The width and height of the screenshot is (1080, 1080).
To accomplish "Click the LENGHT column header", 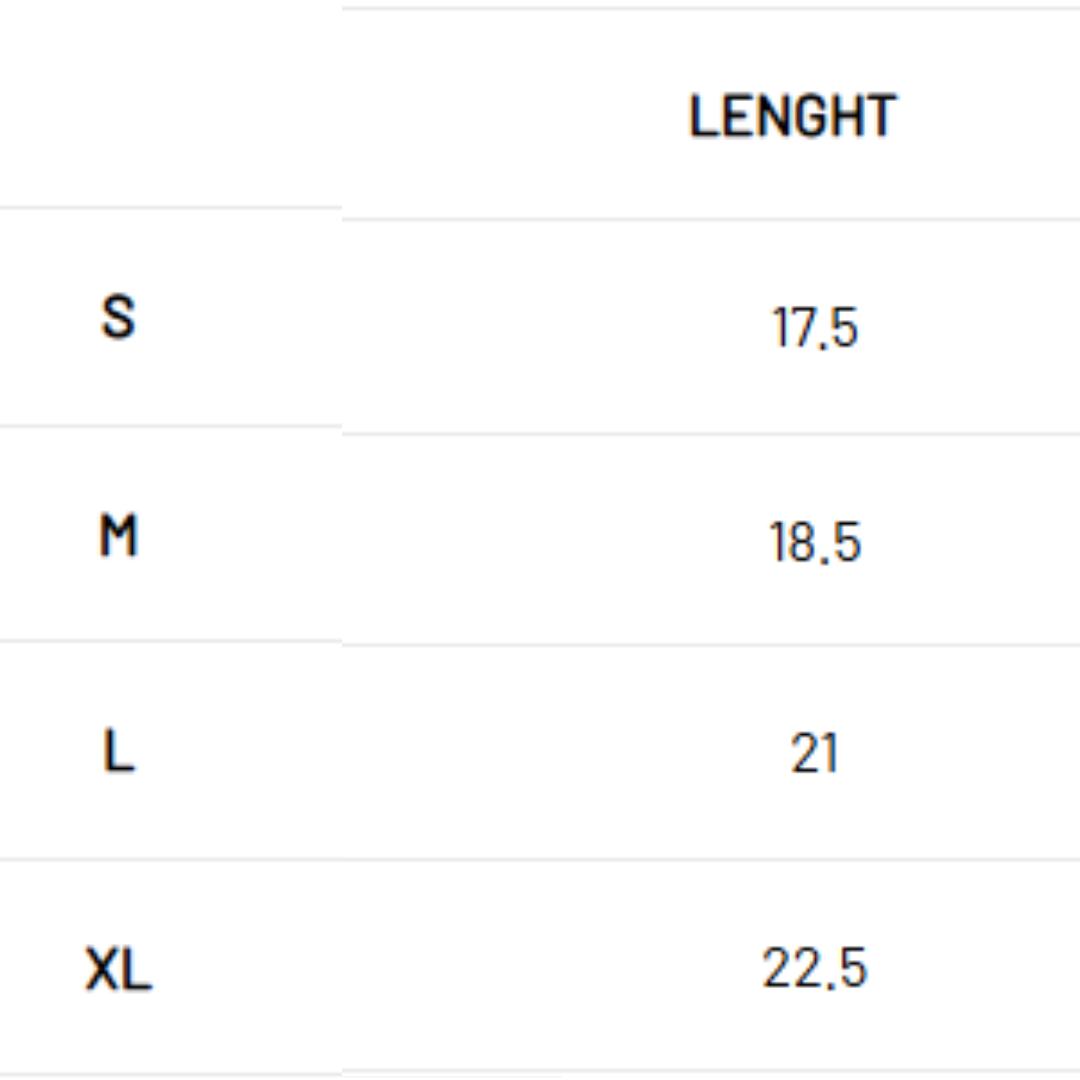I will point(792,116).
